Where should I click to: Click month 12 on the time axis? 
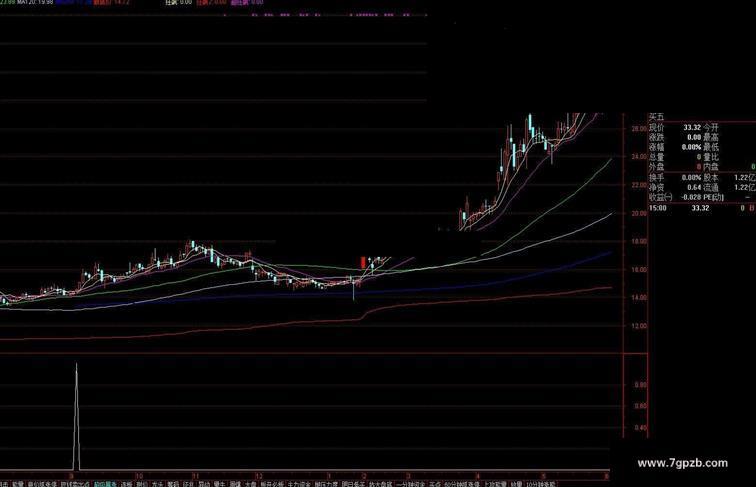point(259,475)
